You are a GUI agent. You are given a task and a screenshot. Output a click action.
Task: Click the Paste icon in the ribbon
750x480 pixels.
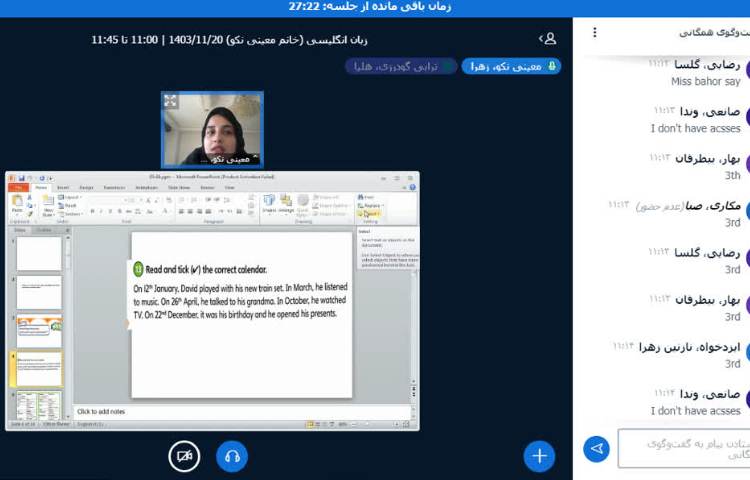click(x=17, y=203)
